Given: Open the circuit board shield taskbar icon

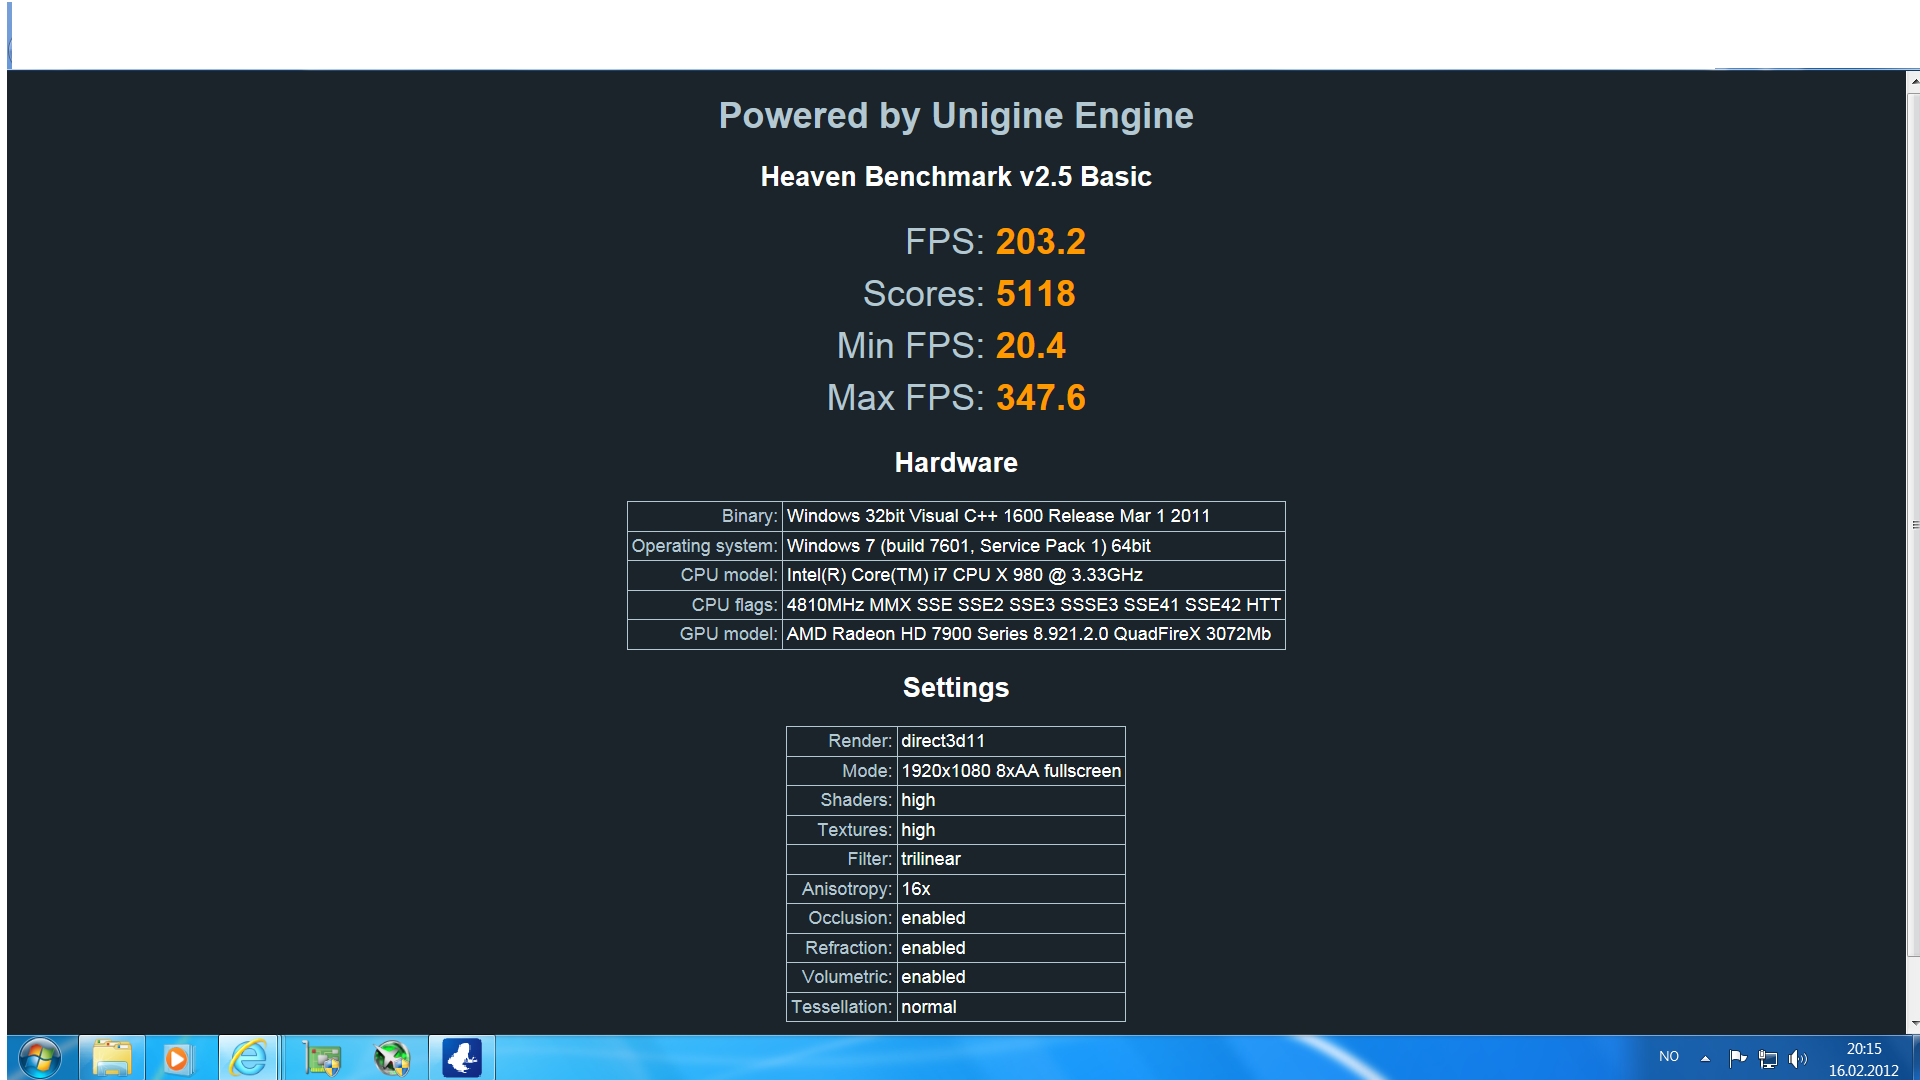Looking at the screenshot, I should pyautogui.click(x=322, y=1058).
